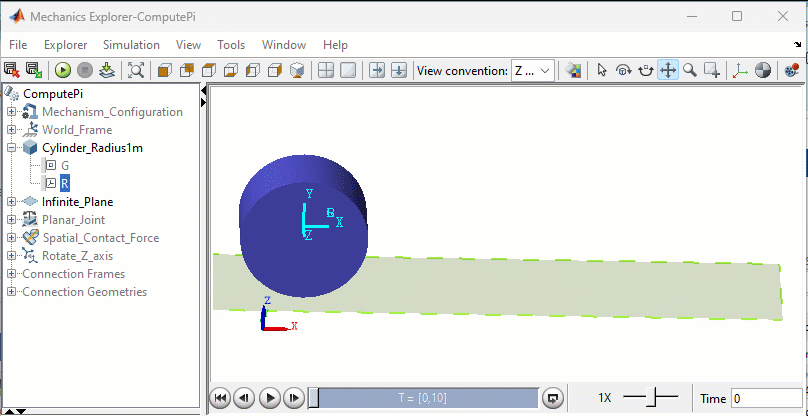808x416 pixels.
Task: Select the Zoom magnifier tool
Action: 690,70
